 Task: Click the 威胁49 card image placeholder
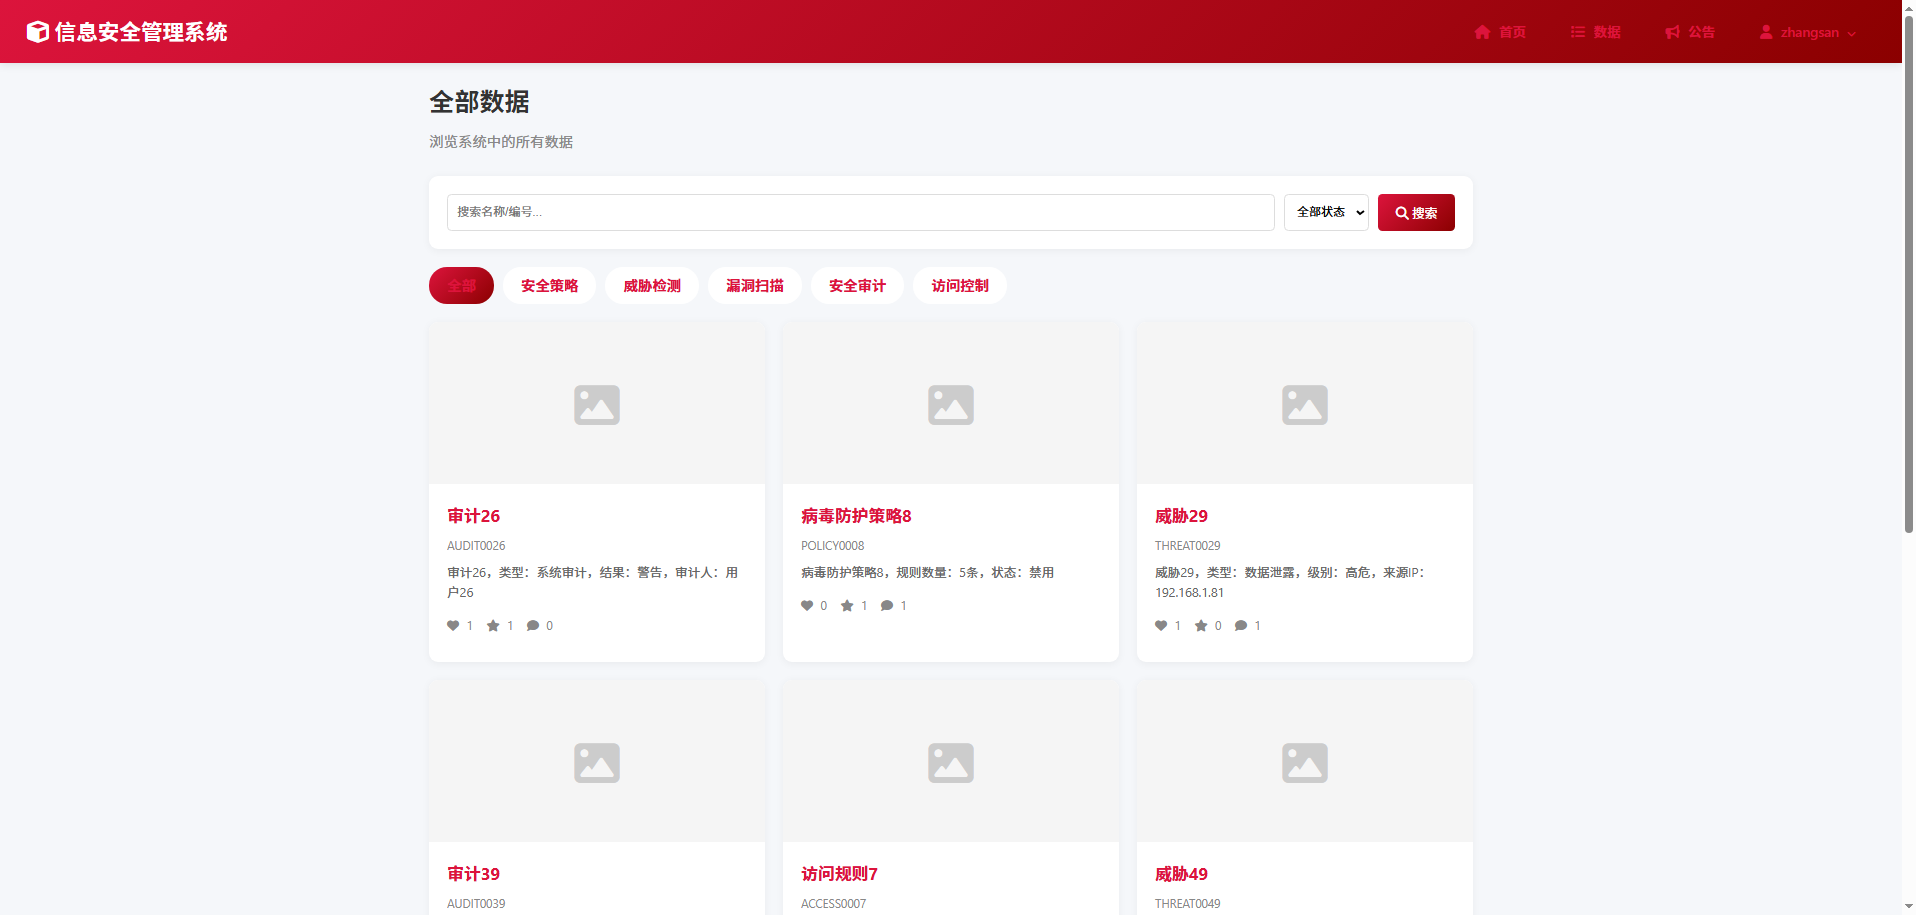(1305, 762)
